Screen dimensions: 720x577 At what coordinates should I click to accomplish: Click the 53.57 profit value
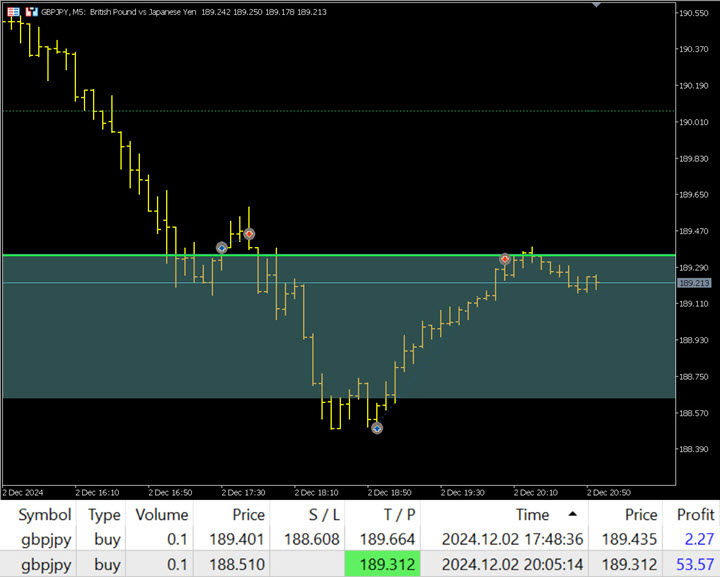(695, 565)
